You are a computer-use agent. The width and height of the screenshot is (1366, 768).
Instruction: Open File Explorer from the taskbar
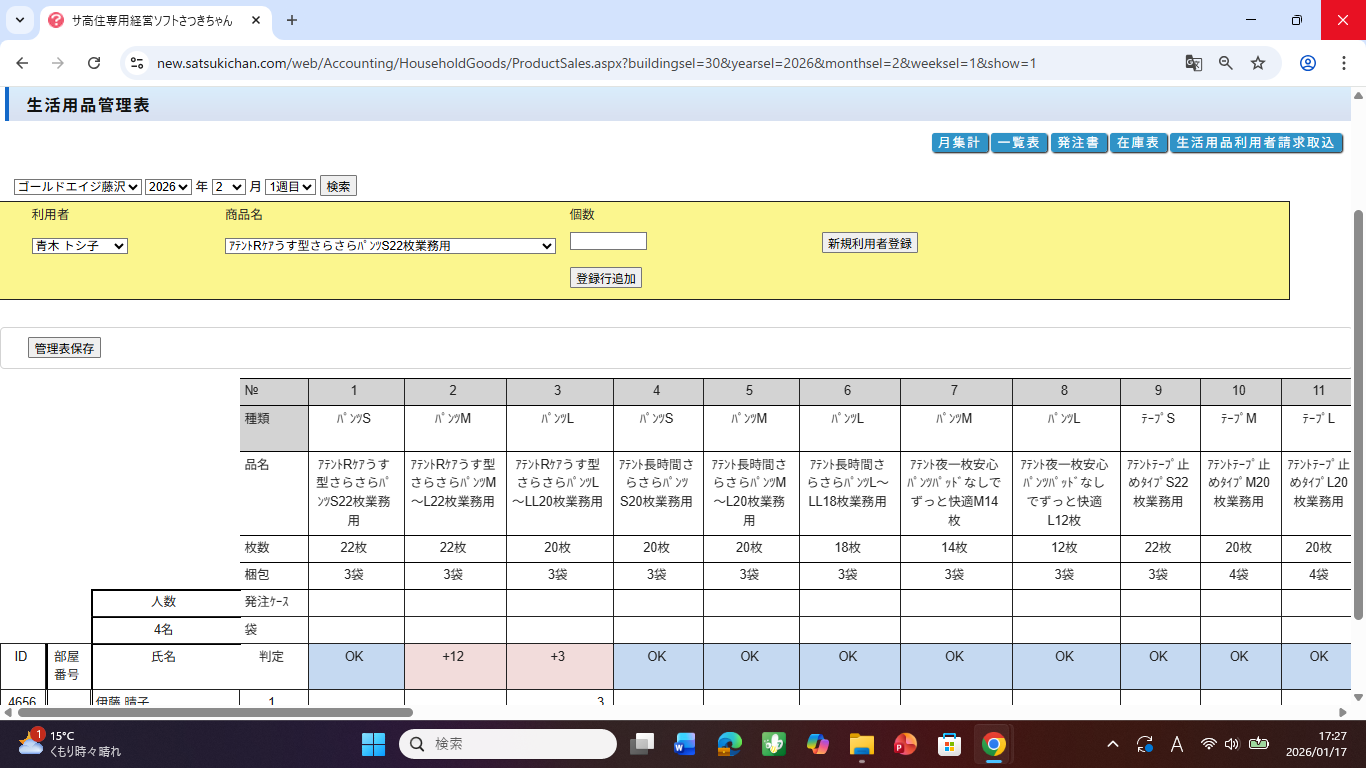(x=861, y=744)
